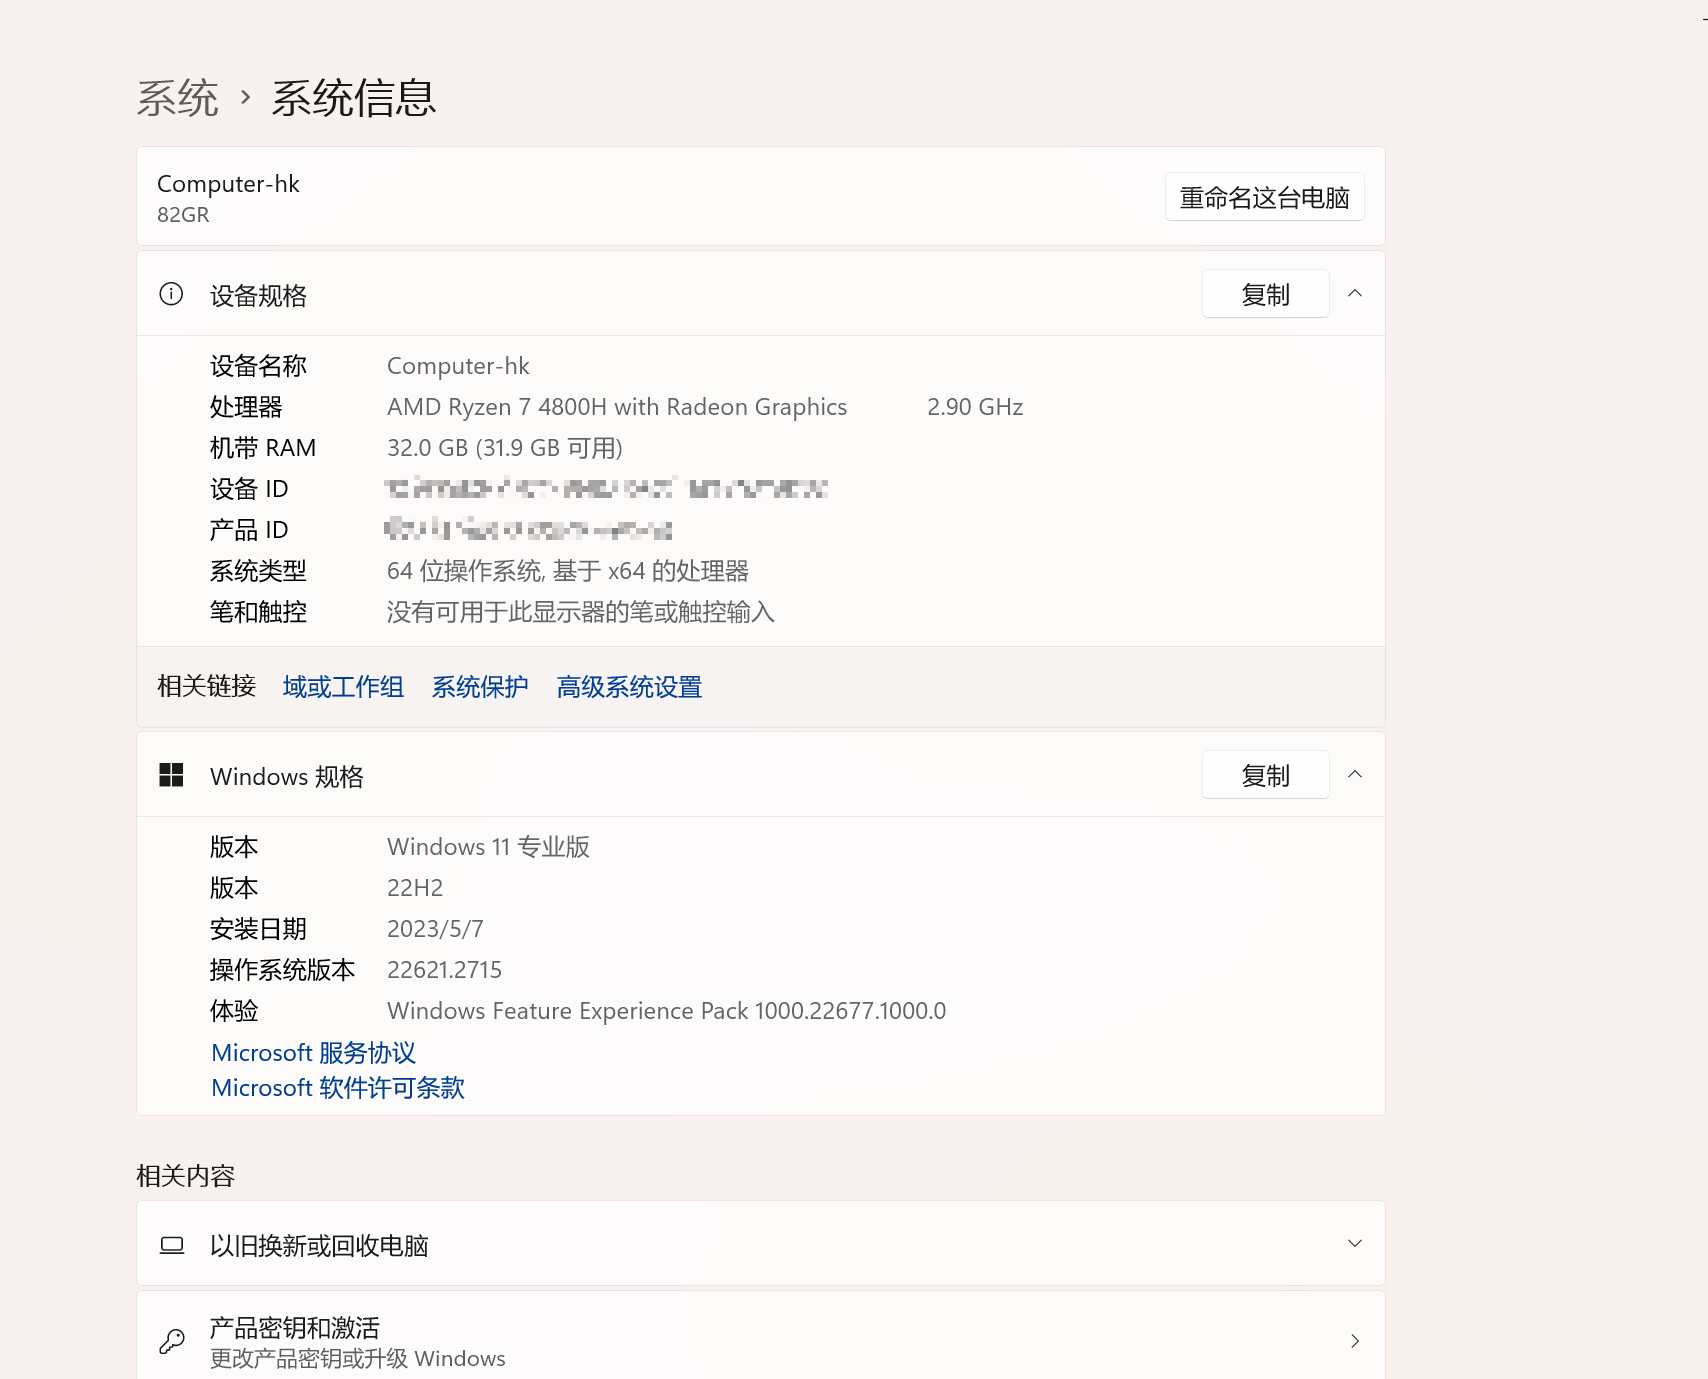The height and width of the screenshot is (1379, 1708).
Task: Select OS build 22621.2715
Action: (x=444, y=970)
